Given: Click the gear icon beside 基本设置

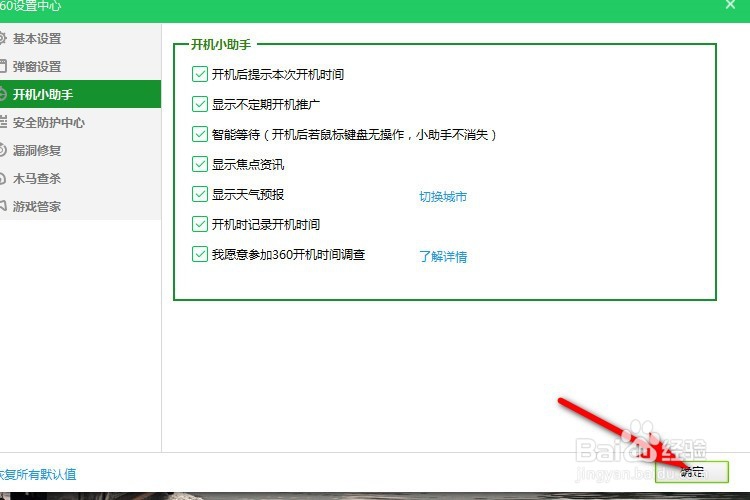Looking at the screenshot, I should click(2, 38).
